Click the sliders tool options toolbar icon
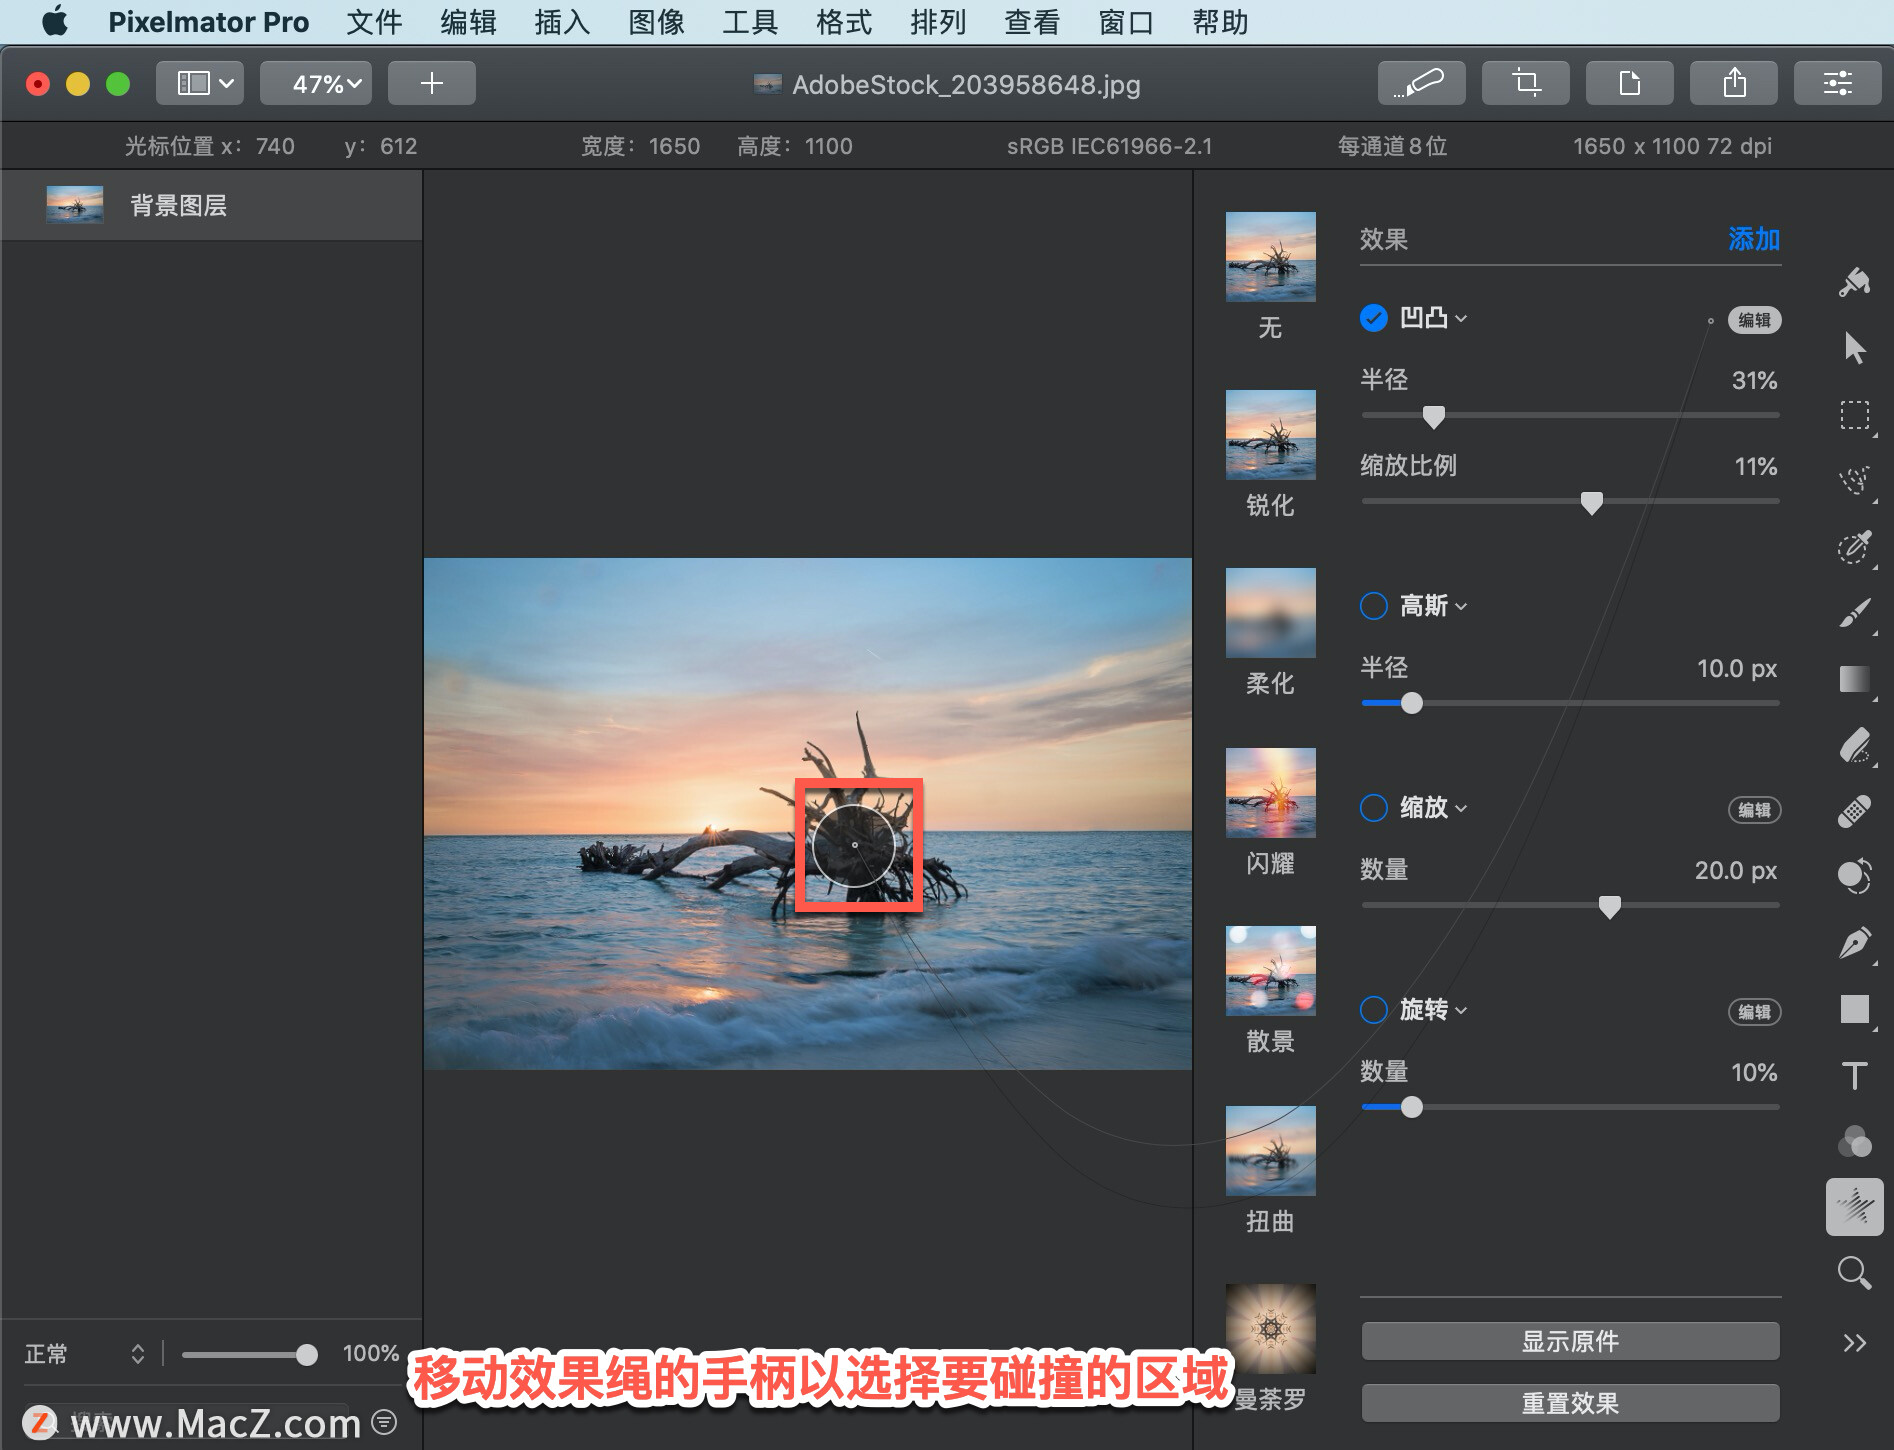Screen dimensions: 1894x1450 point(1837,83)
